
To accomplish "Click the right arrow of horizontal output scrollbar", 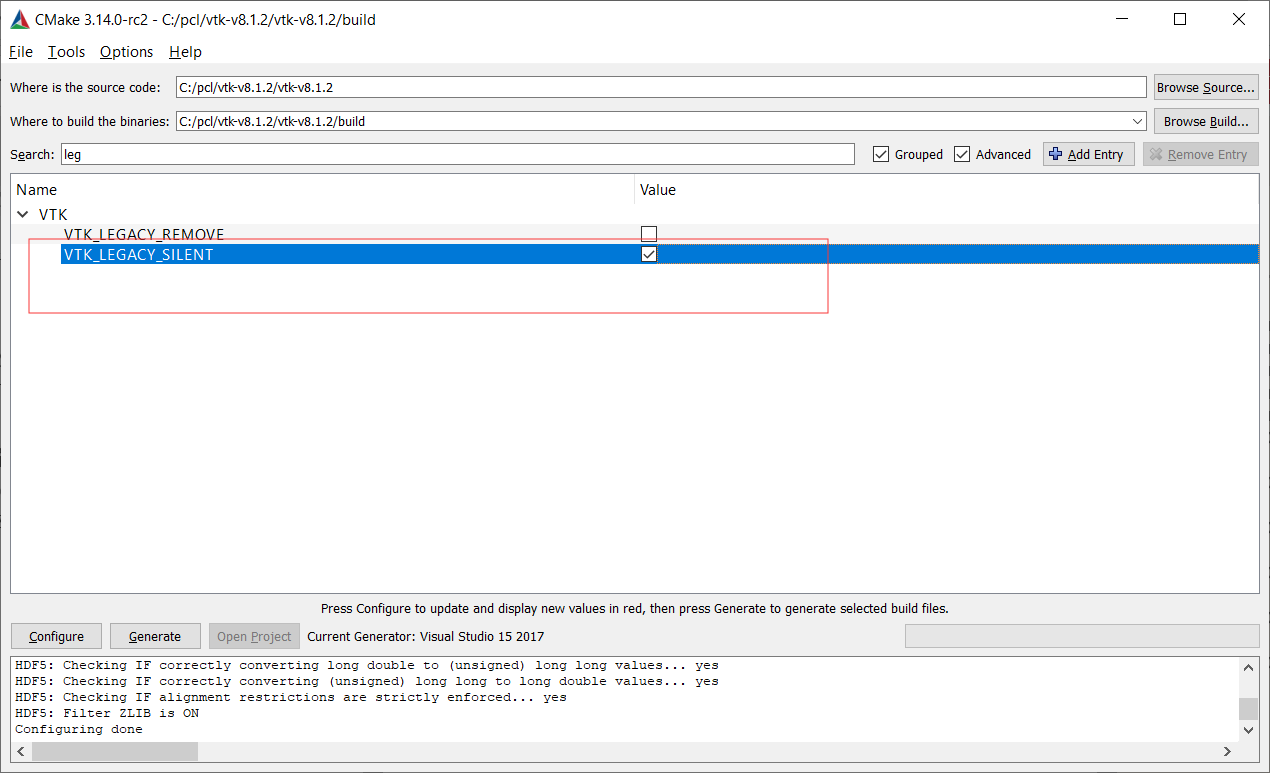I will [x=1228, y=751].
